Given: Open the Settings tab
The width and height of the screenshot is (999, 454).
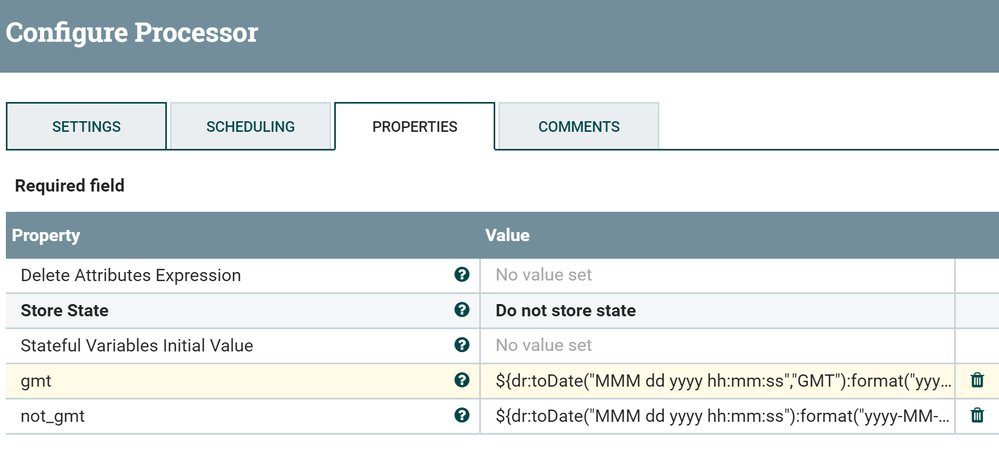Looking at the screenshot, I should [87, 127].
